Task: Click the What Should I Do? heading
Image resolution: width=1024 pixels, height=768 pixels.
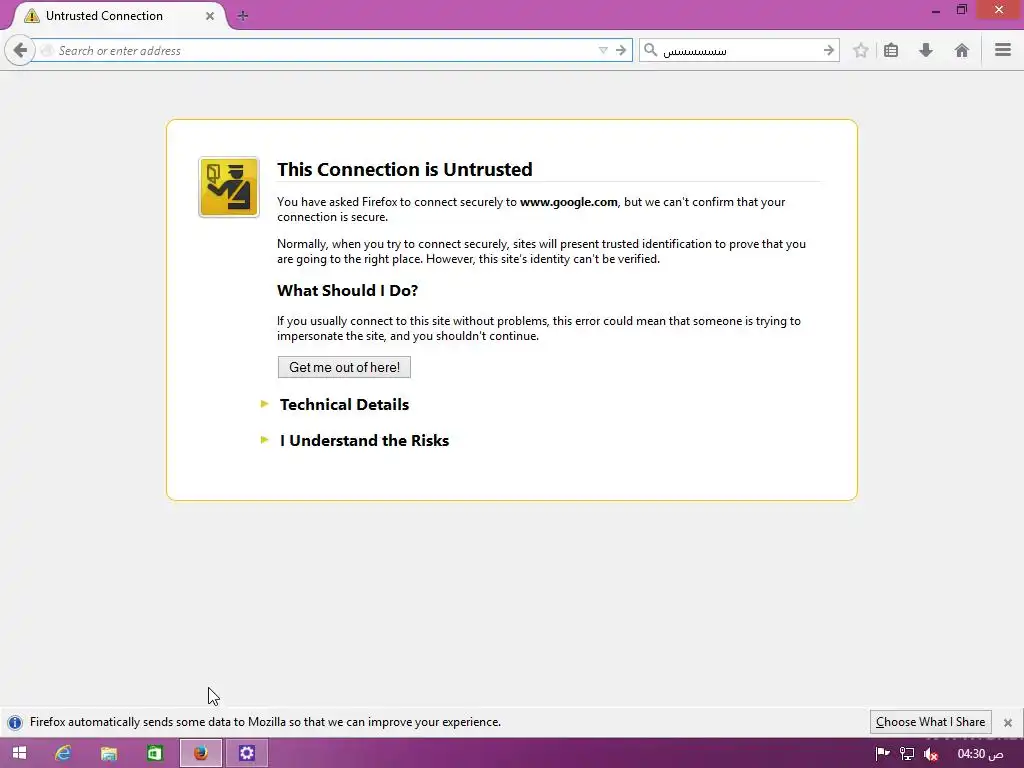Action: click(x=347, y=291)
